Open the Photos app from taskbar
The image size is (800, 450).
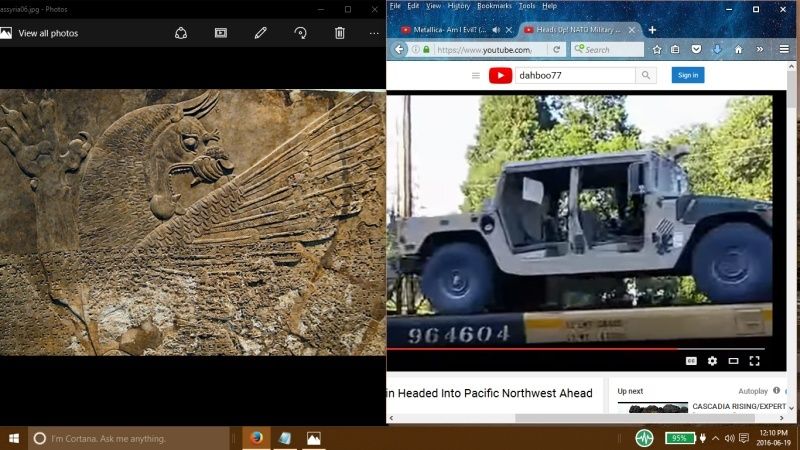313,438
